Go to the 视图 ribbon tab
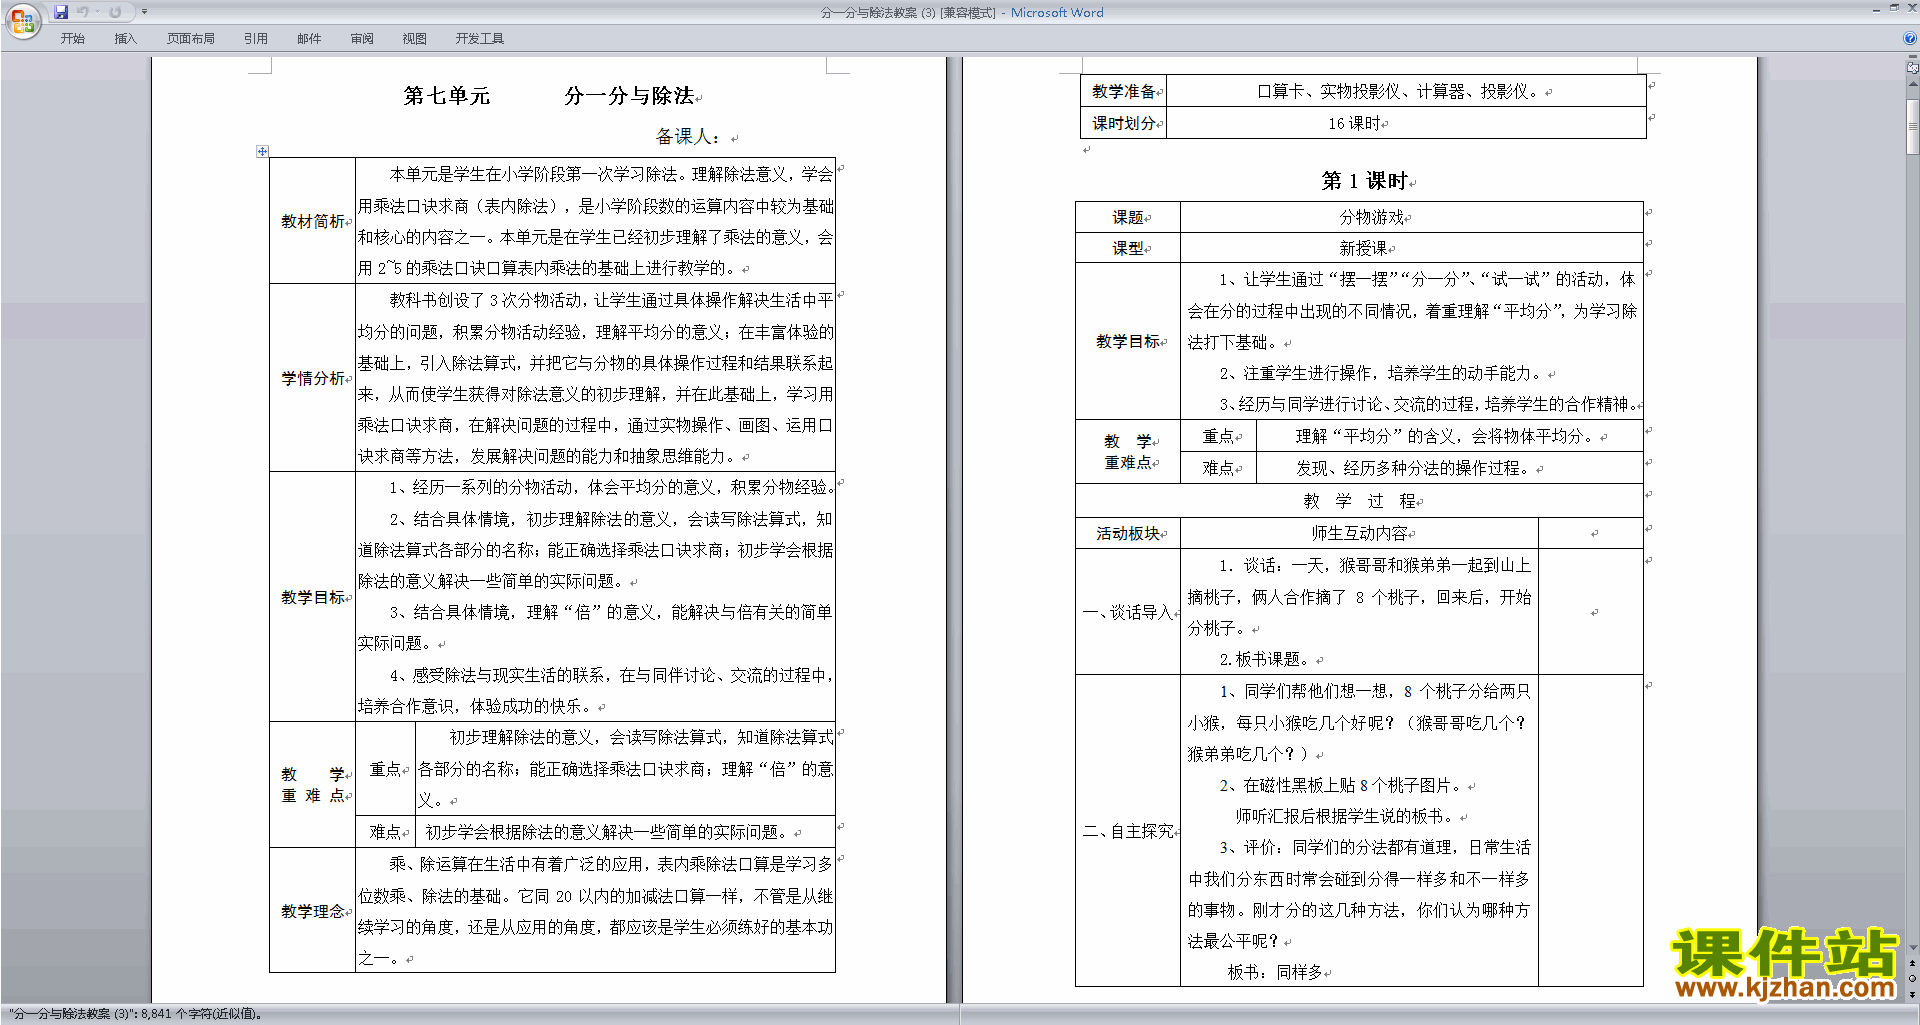1920x1025 pixels. pos(415,38)
